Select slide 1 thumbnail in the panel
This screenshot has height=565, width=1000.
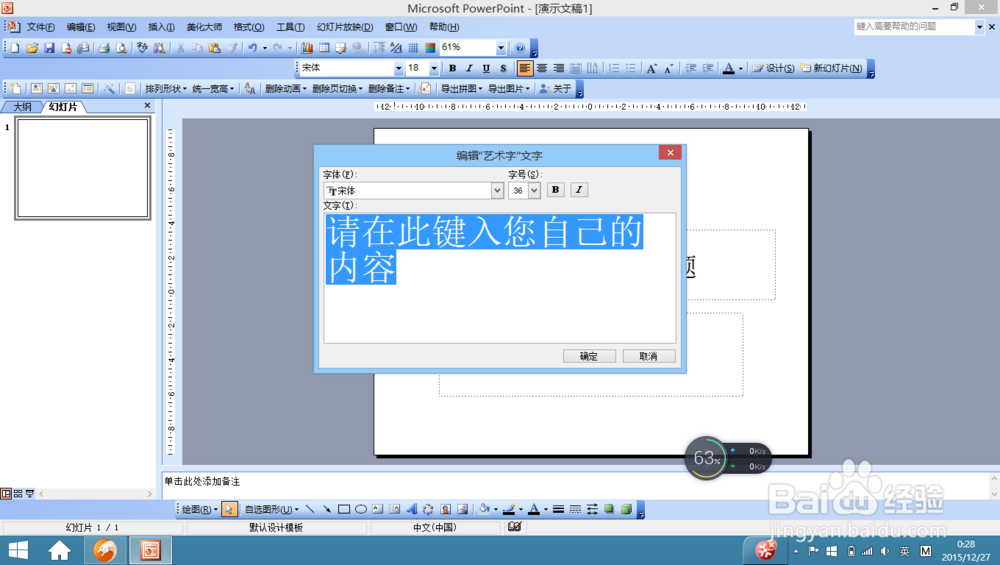pos(83,169)
